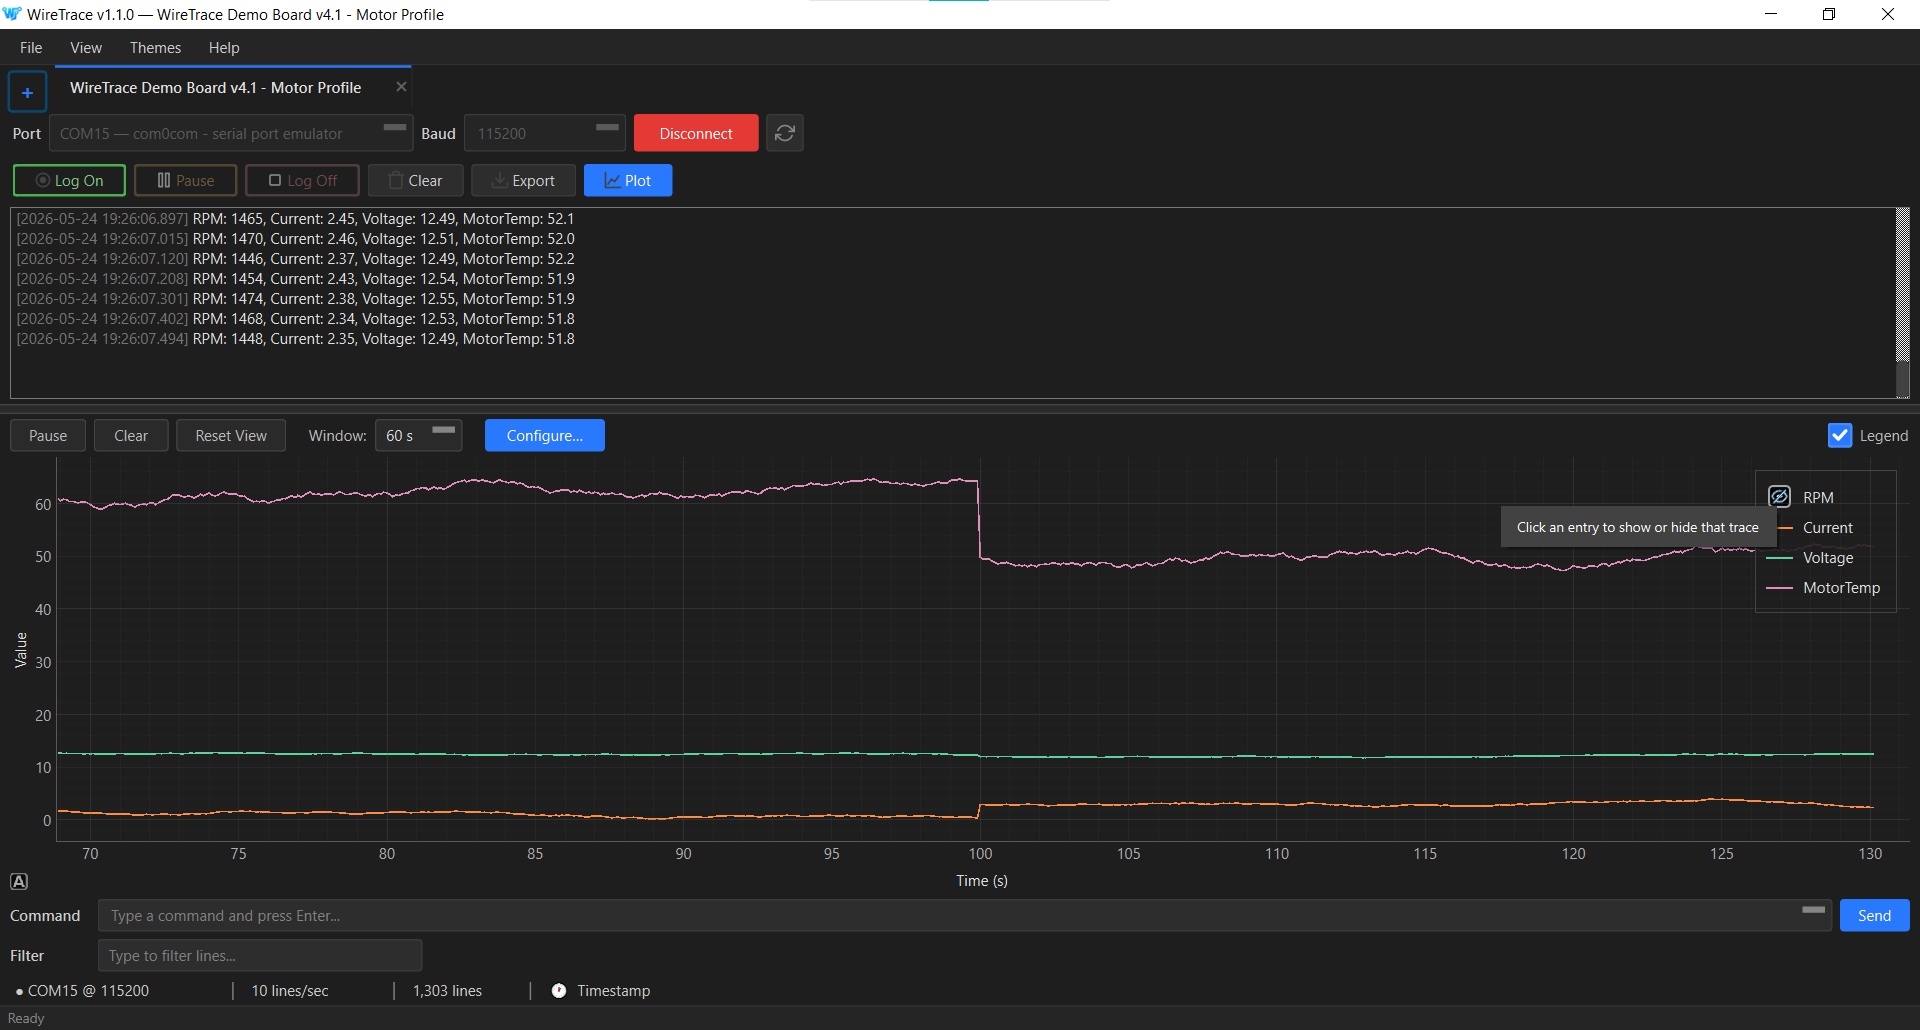
Task: Close the Motor Profile tab
Action: (401, 87)
